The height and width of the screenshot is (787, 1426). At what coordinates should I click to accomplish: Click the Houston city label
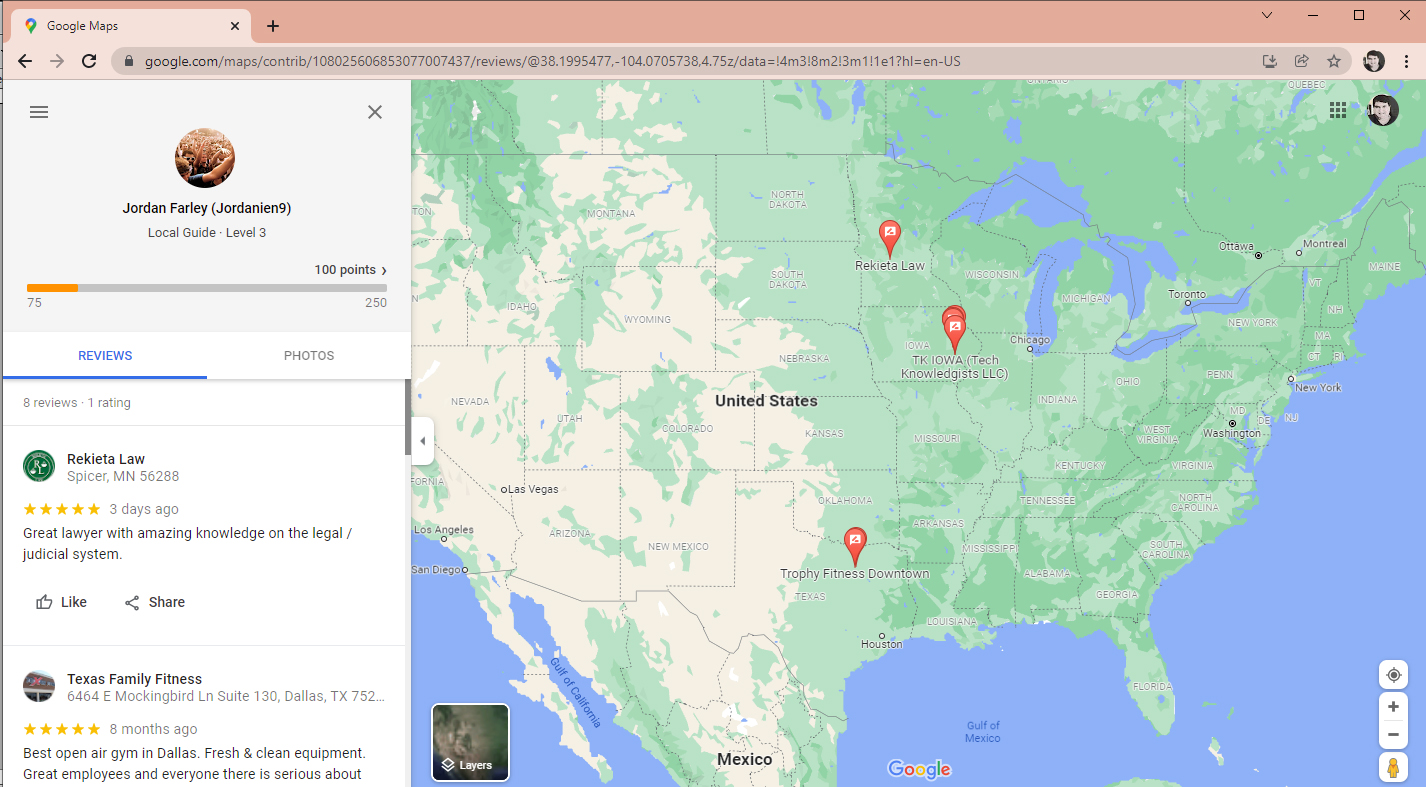click(882, 645)
